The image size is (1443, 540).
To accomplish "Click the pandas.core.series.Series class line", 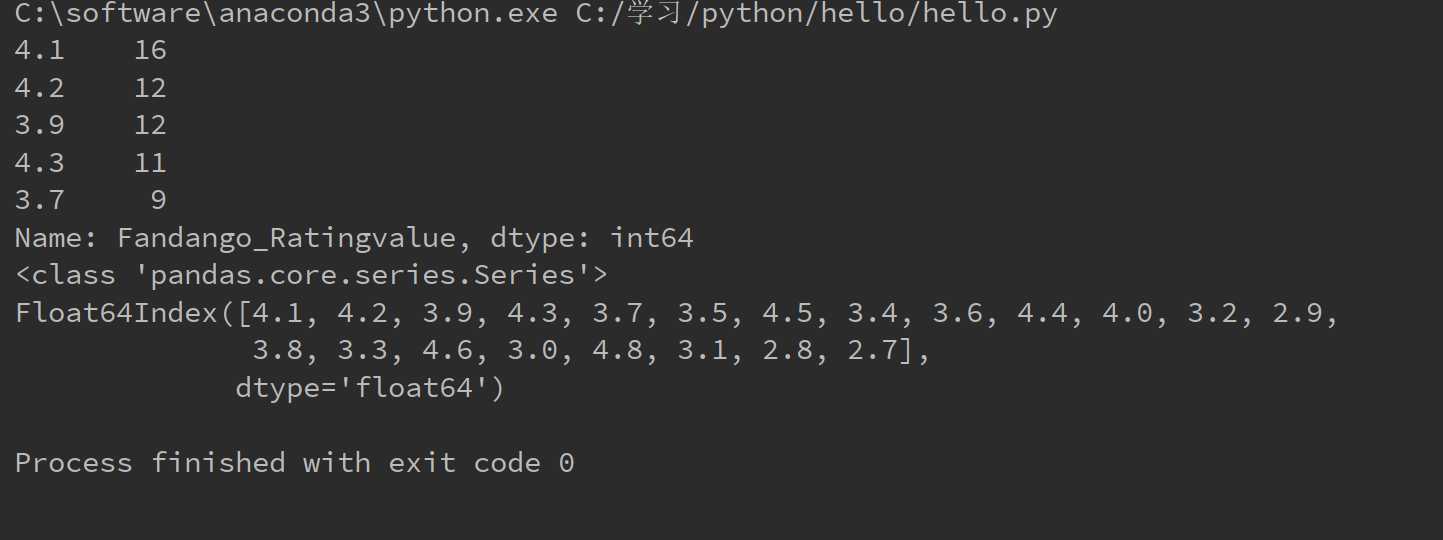I will coord(311,275).
